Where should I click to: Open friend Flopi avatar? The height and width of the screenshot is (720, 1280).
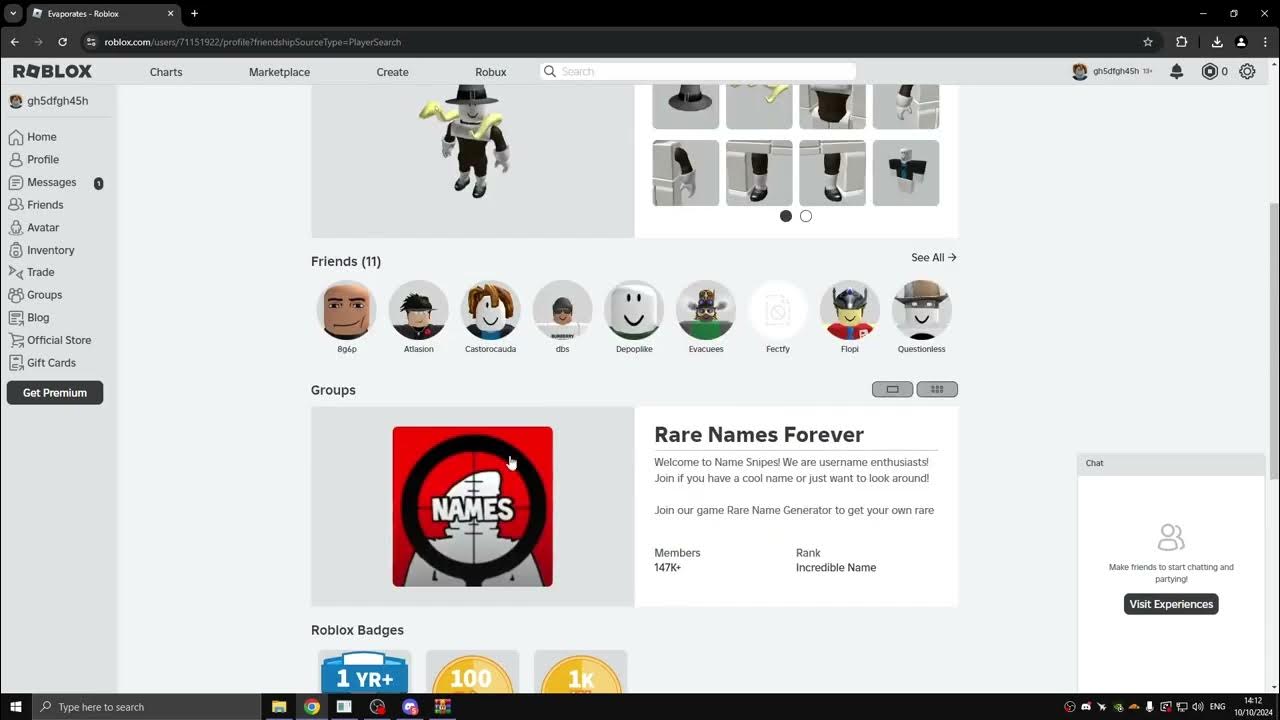850,310
